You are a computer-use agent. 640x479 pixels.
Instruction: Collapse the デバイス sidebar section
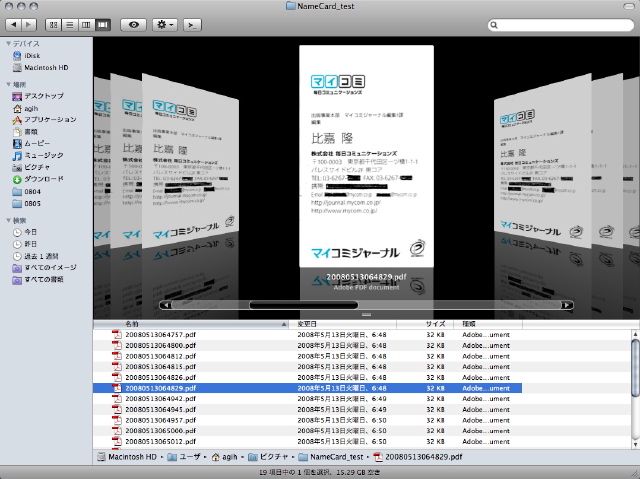[8, 44]
